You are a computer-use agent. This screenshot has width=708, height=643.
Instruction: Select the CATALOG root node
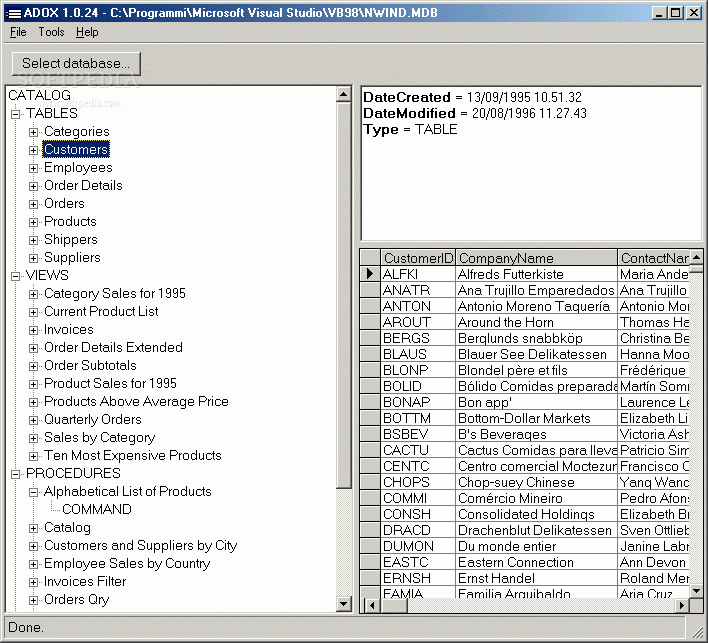(x=40, y=95)
